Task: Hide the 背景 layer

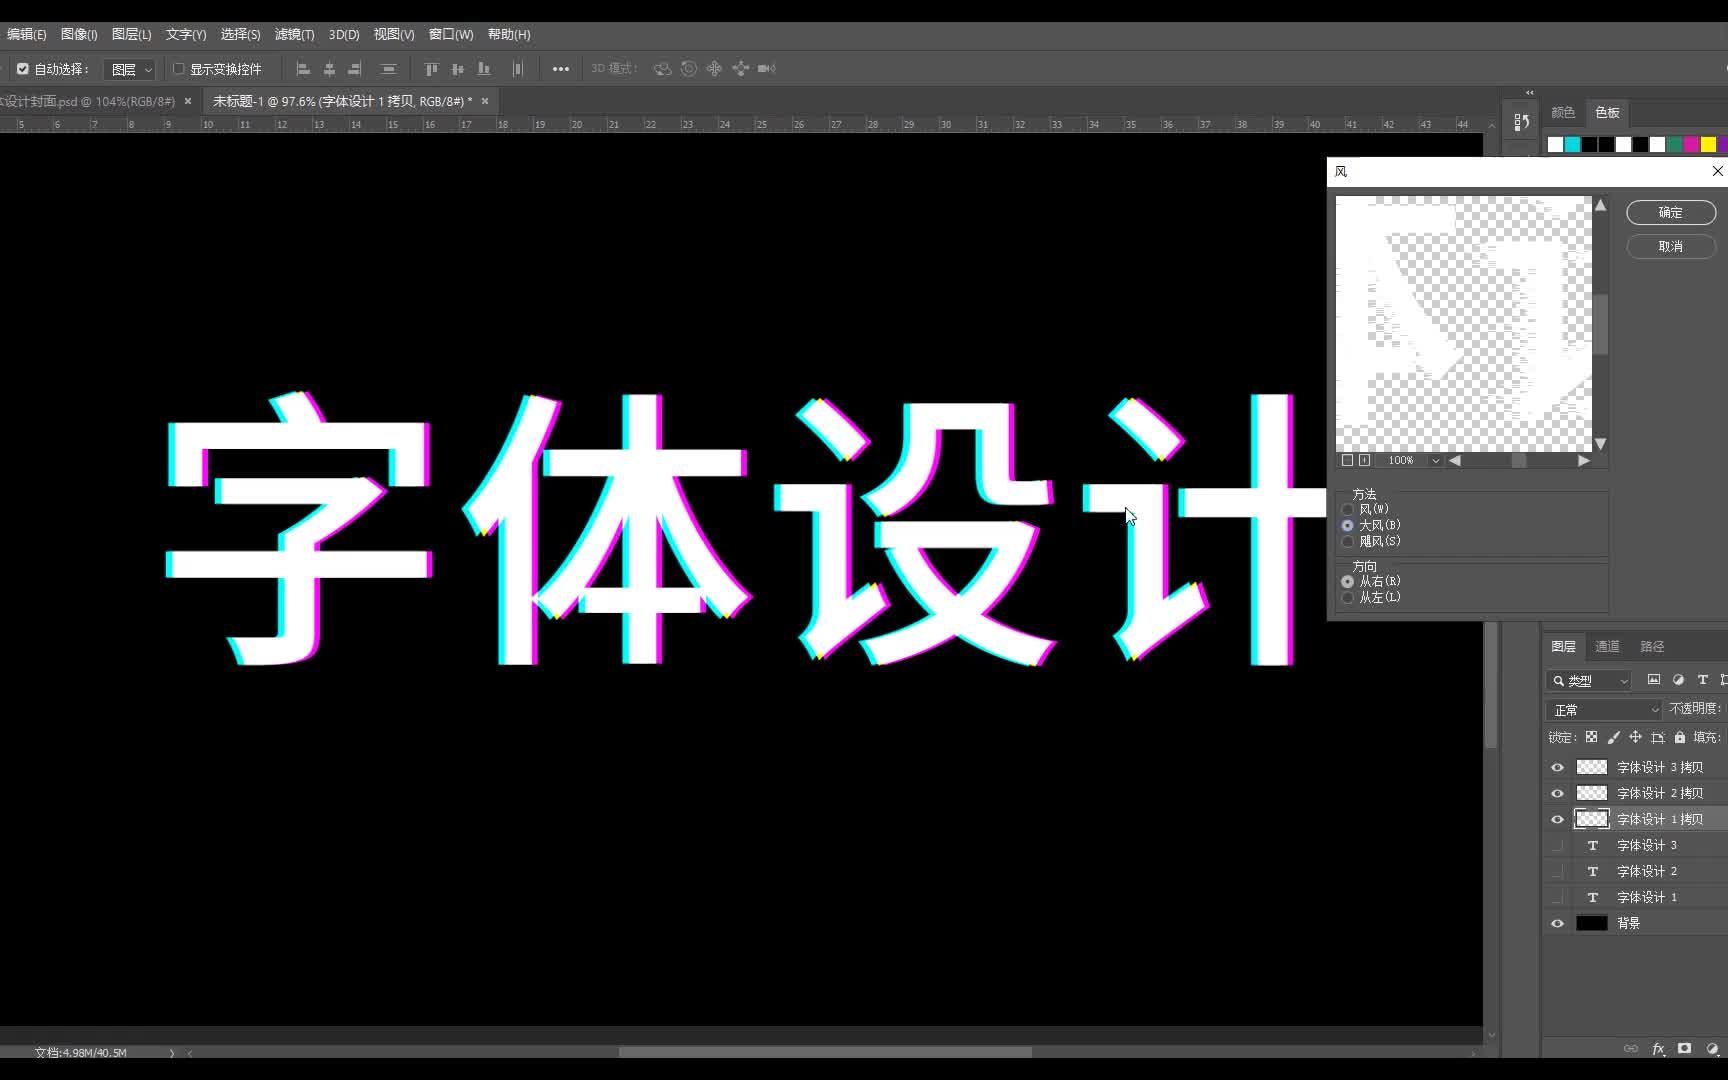Action: [x=1557, y=923]
